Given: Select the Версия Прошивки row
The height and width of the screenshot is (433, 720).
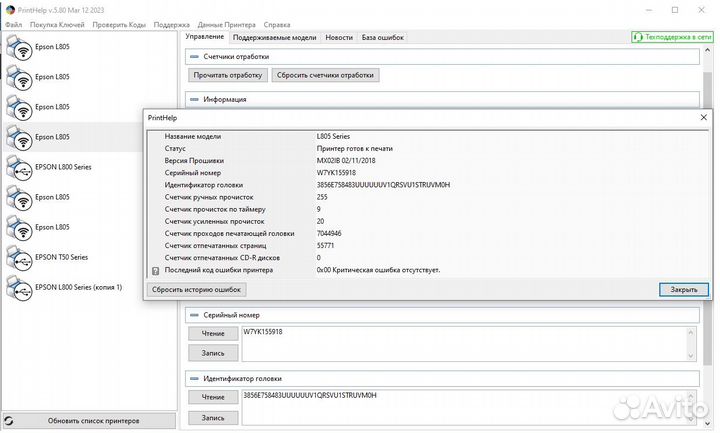Looking at the screenshot, I should point(428,161).
